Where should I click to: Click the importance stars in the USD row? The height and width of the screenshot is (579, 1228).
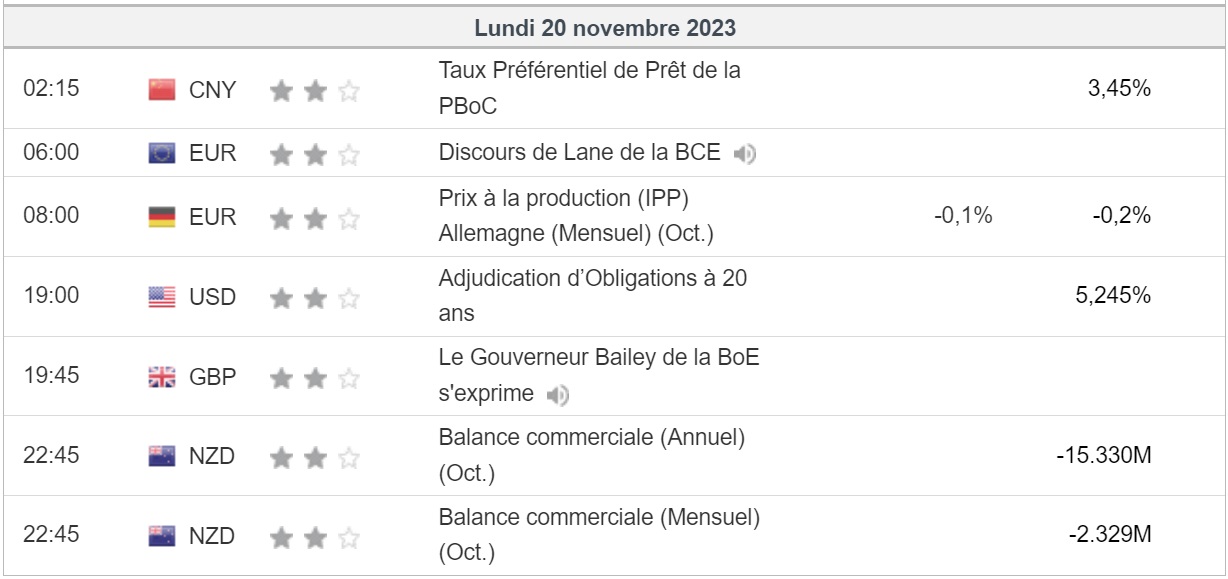click(x=314, y=297)
